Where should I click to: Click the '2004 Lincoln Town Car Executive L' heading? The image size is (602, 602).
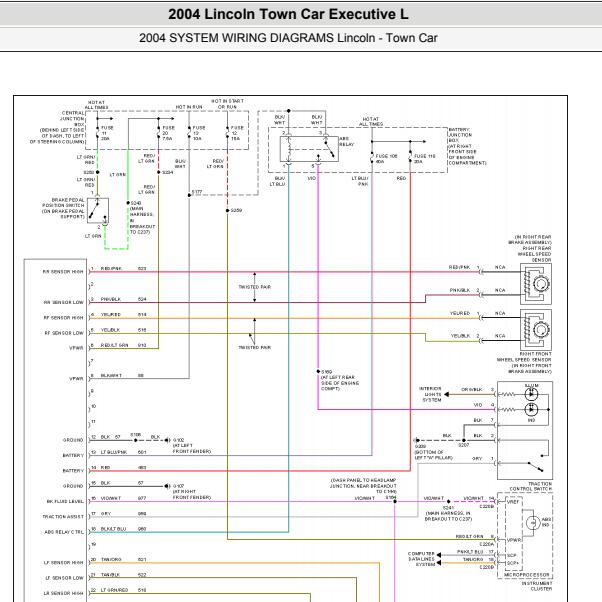coord(288,14)
